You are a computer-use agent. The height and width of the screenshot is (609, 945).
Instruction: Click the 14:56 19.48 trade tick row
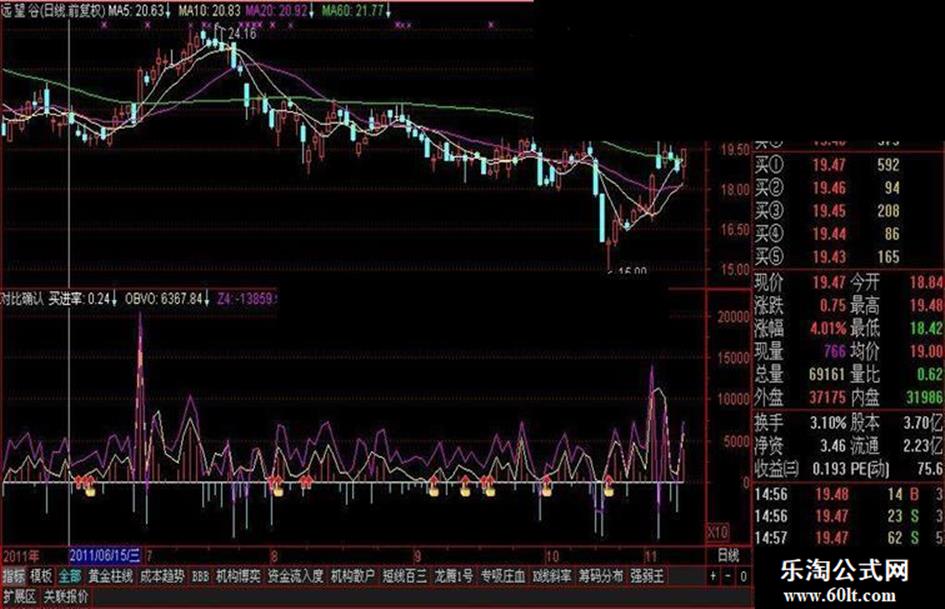(848, 494)
